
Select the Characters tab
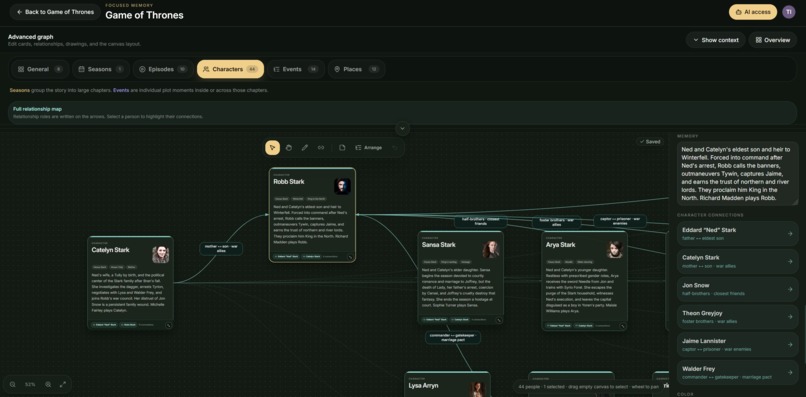point(230,69)
